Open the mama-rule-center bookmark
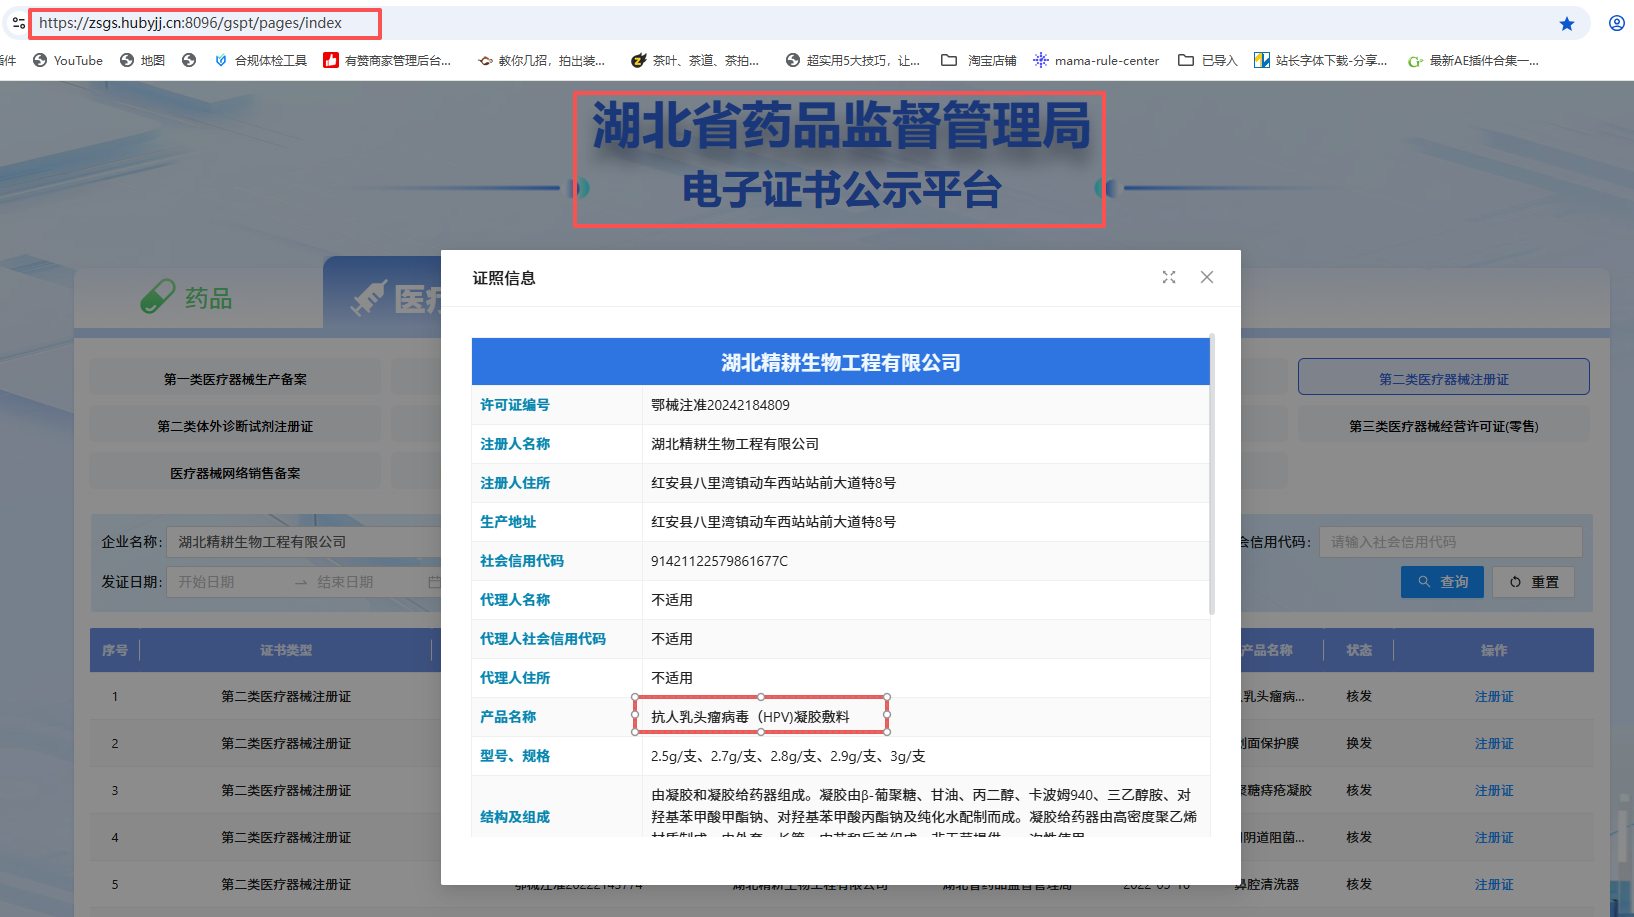 click(1096, 60)
